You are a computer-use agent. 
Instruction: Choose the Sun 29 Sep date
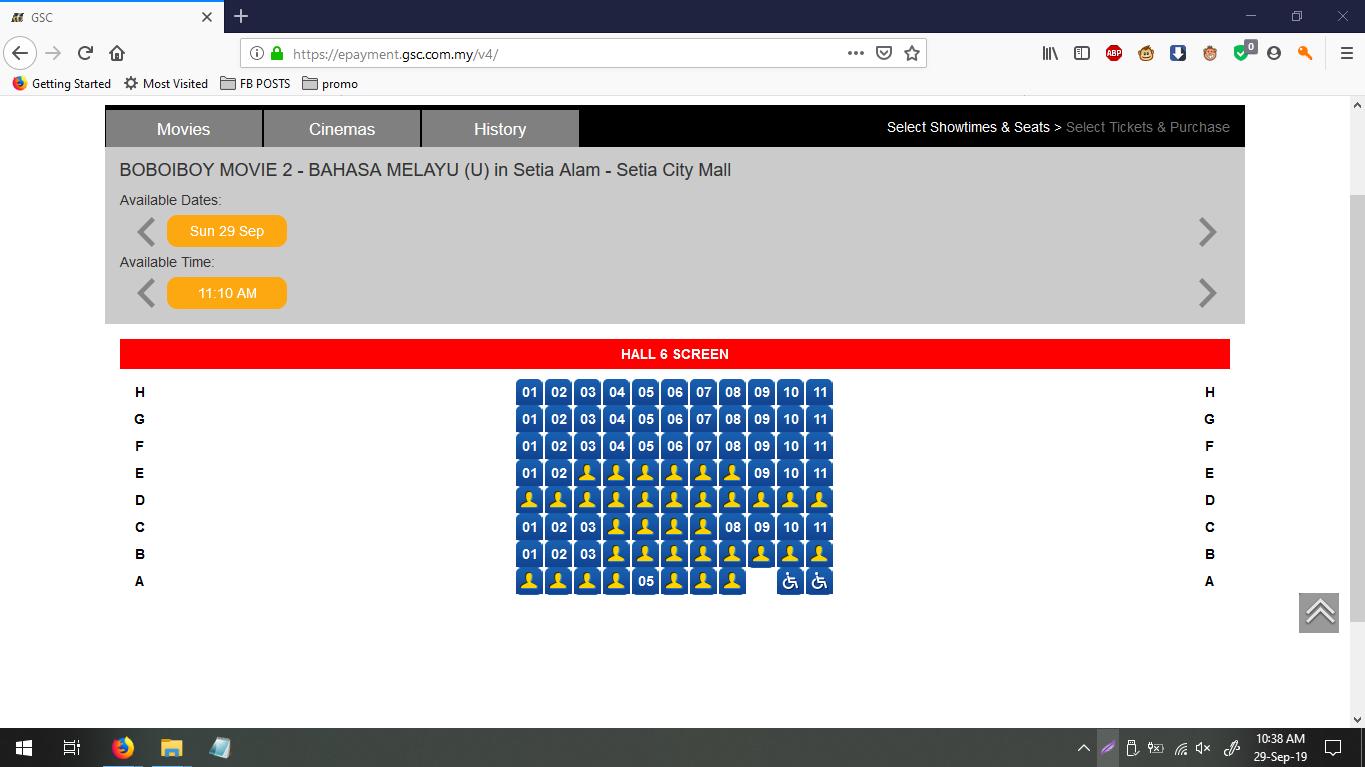[227, 231]
